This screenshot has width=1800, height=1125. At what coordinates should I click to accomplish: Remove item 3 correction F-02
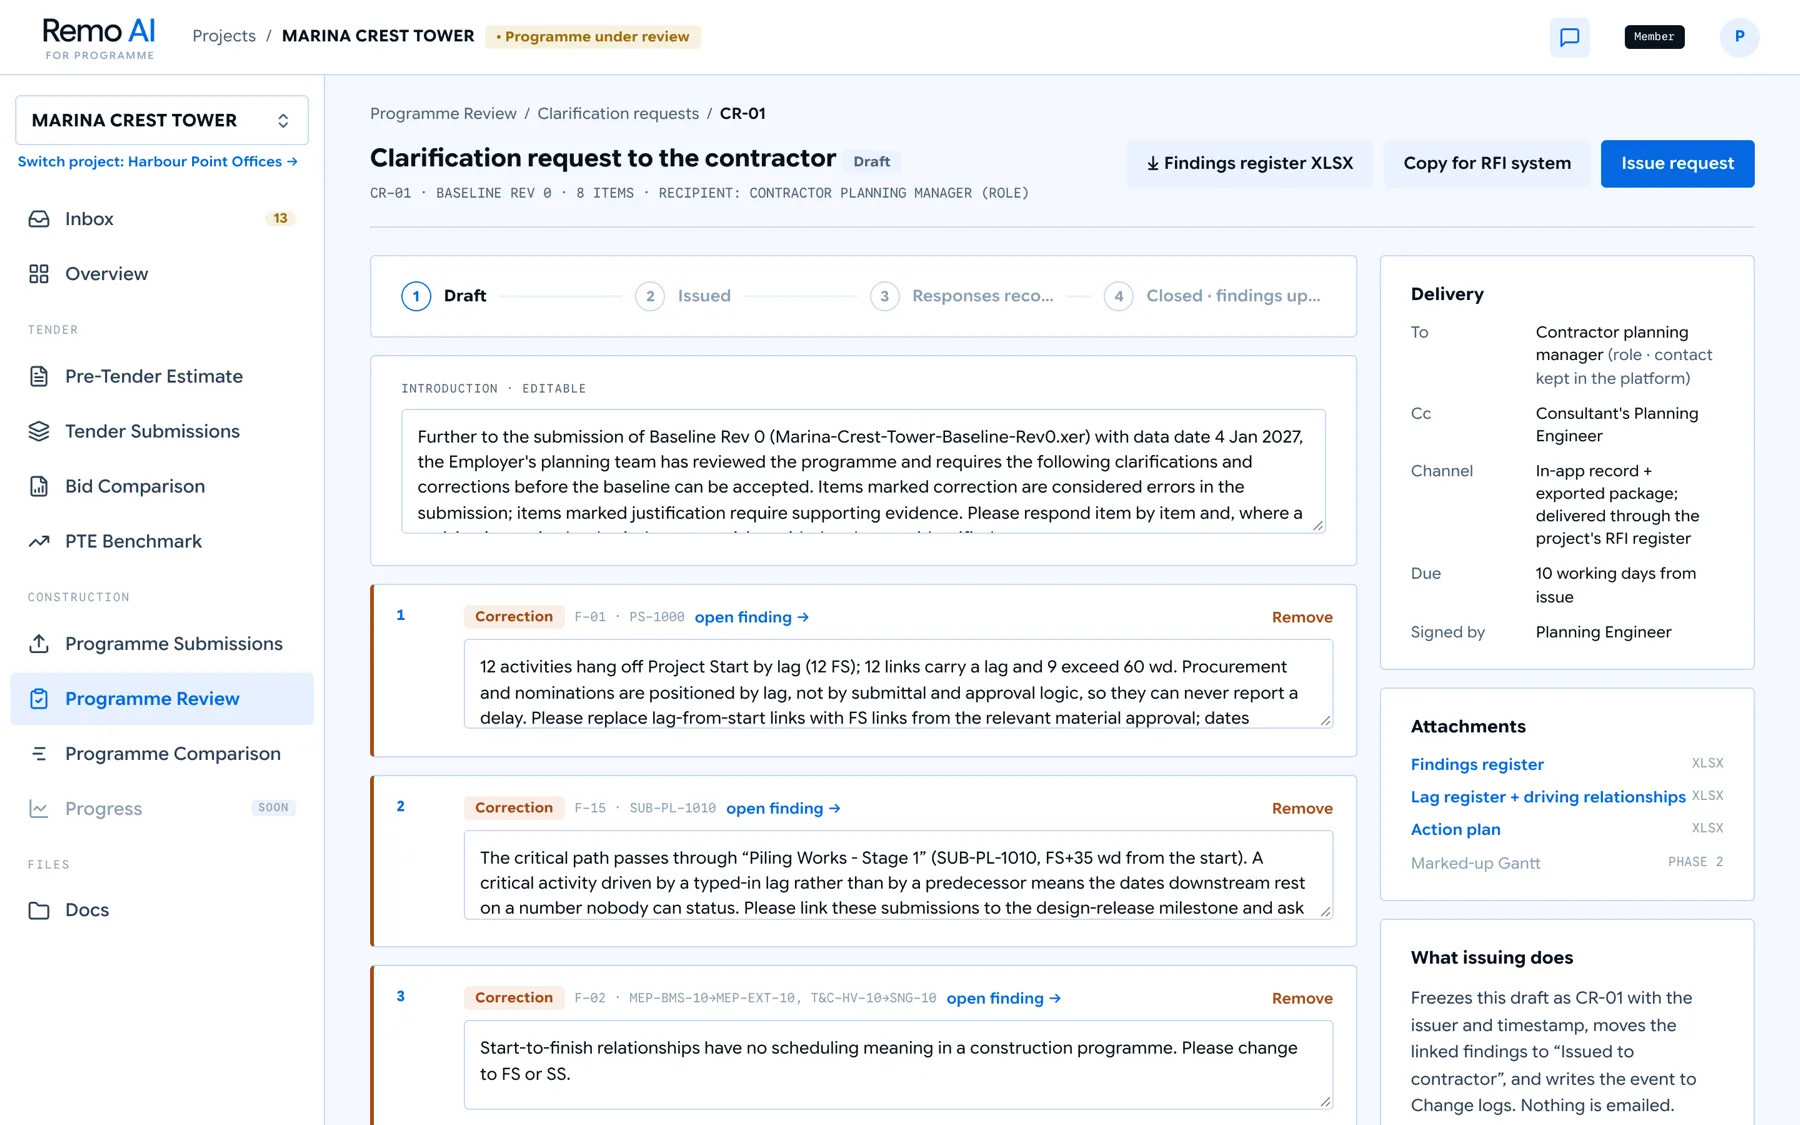(1302, 998)
